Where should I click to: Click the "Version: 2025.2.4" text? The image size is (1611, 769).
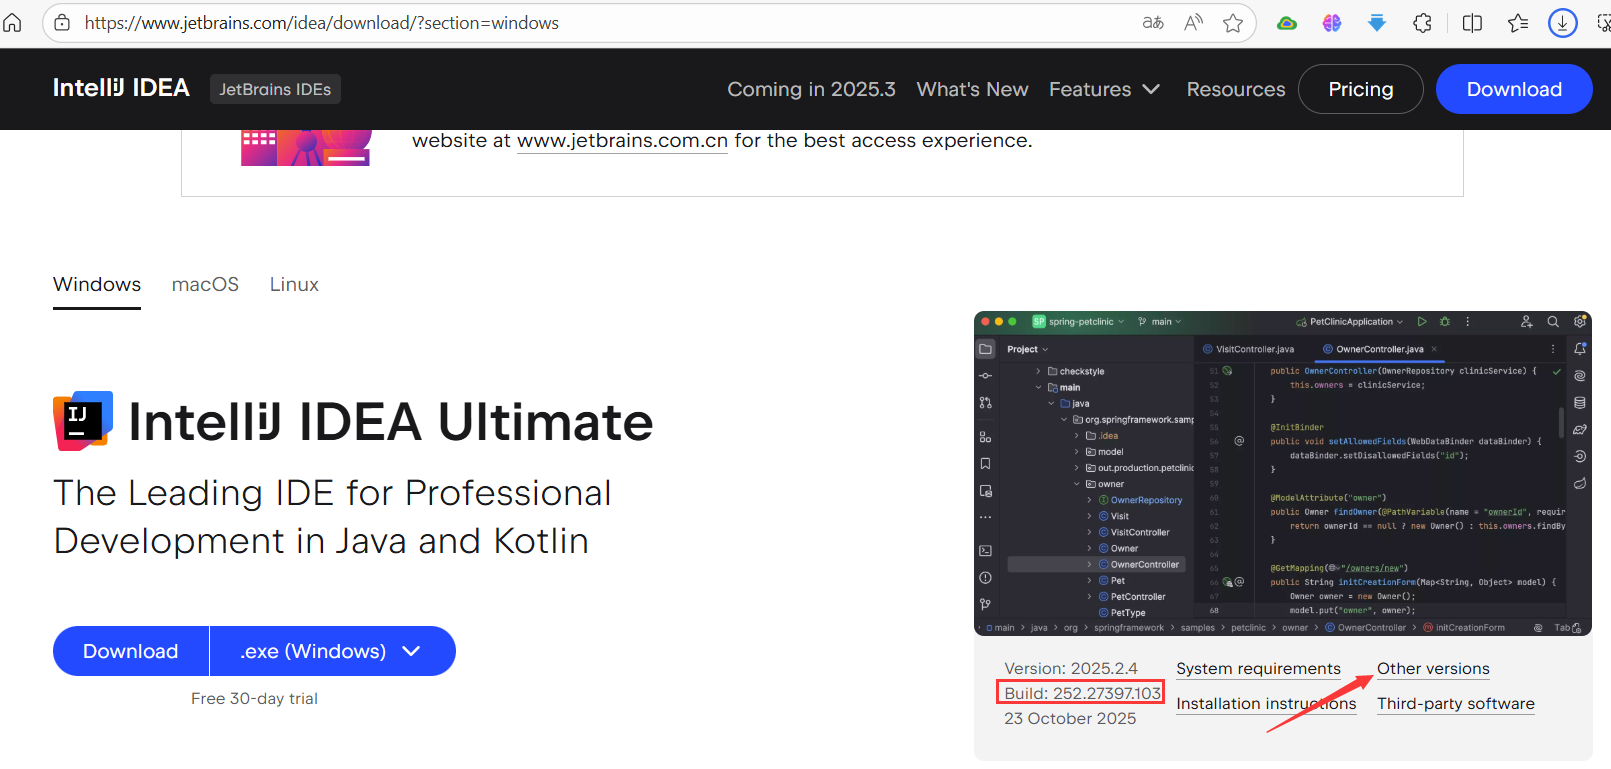1071,669
